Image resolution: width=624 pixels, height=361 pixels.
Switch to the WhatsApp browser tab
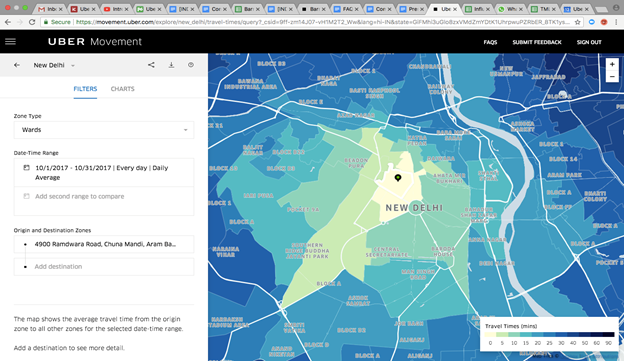tap(510, 9)
